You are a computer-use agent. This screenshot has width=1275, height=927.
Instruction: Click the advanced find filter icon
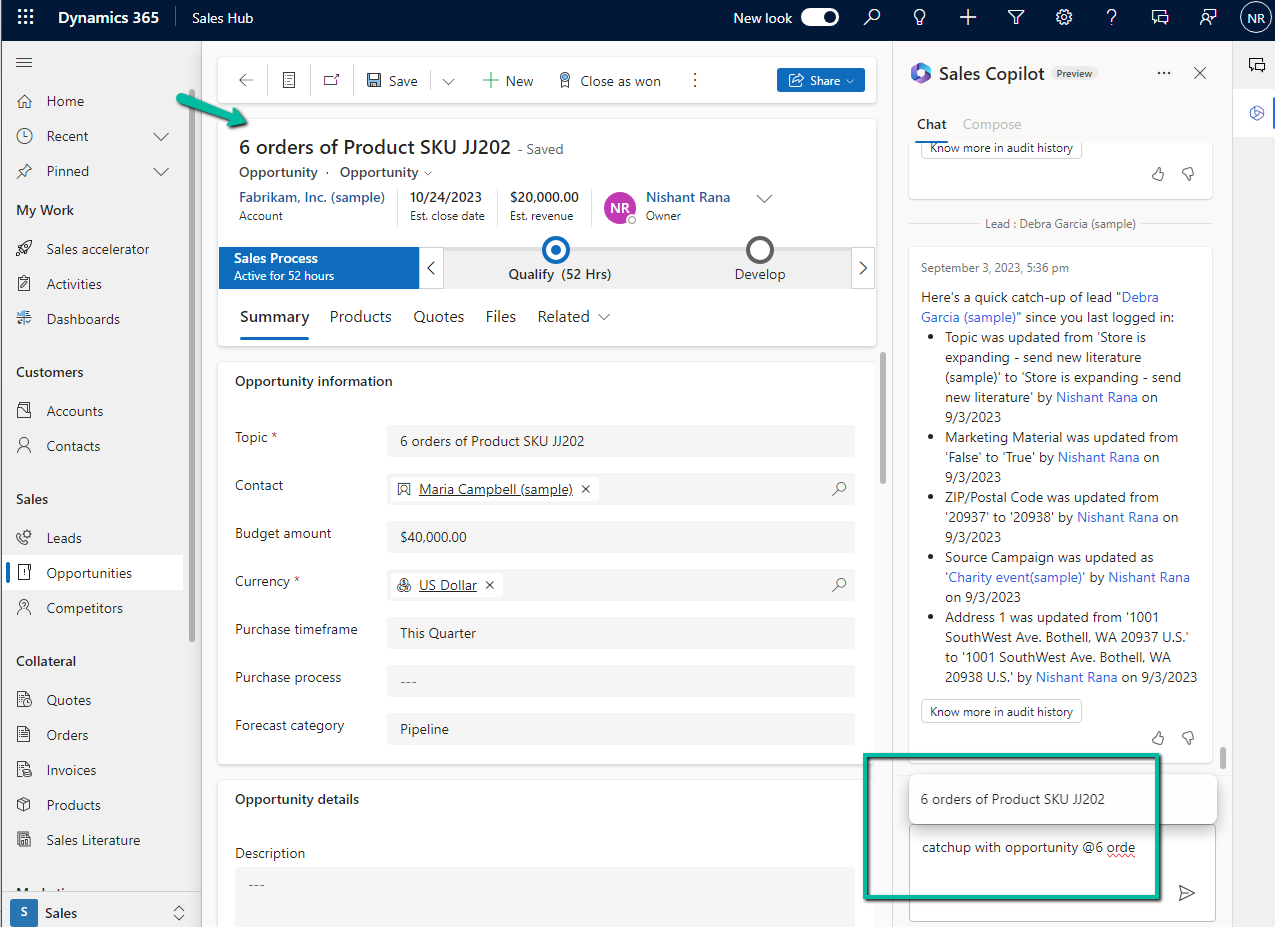point(1016,18)
